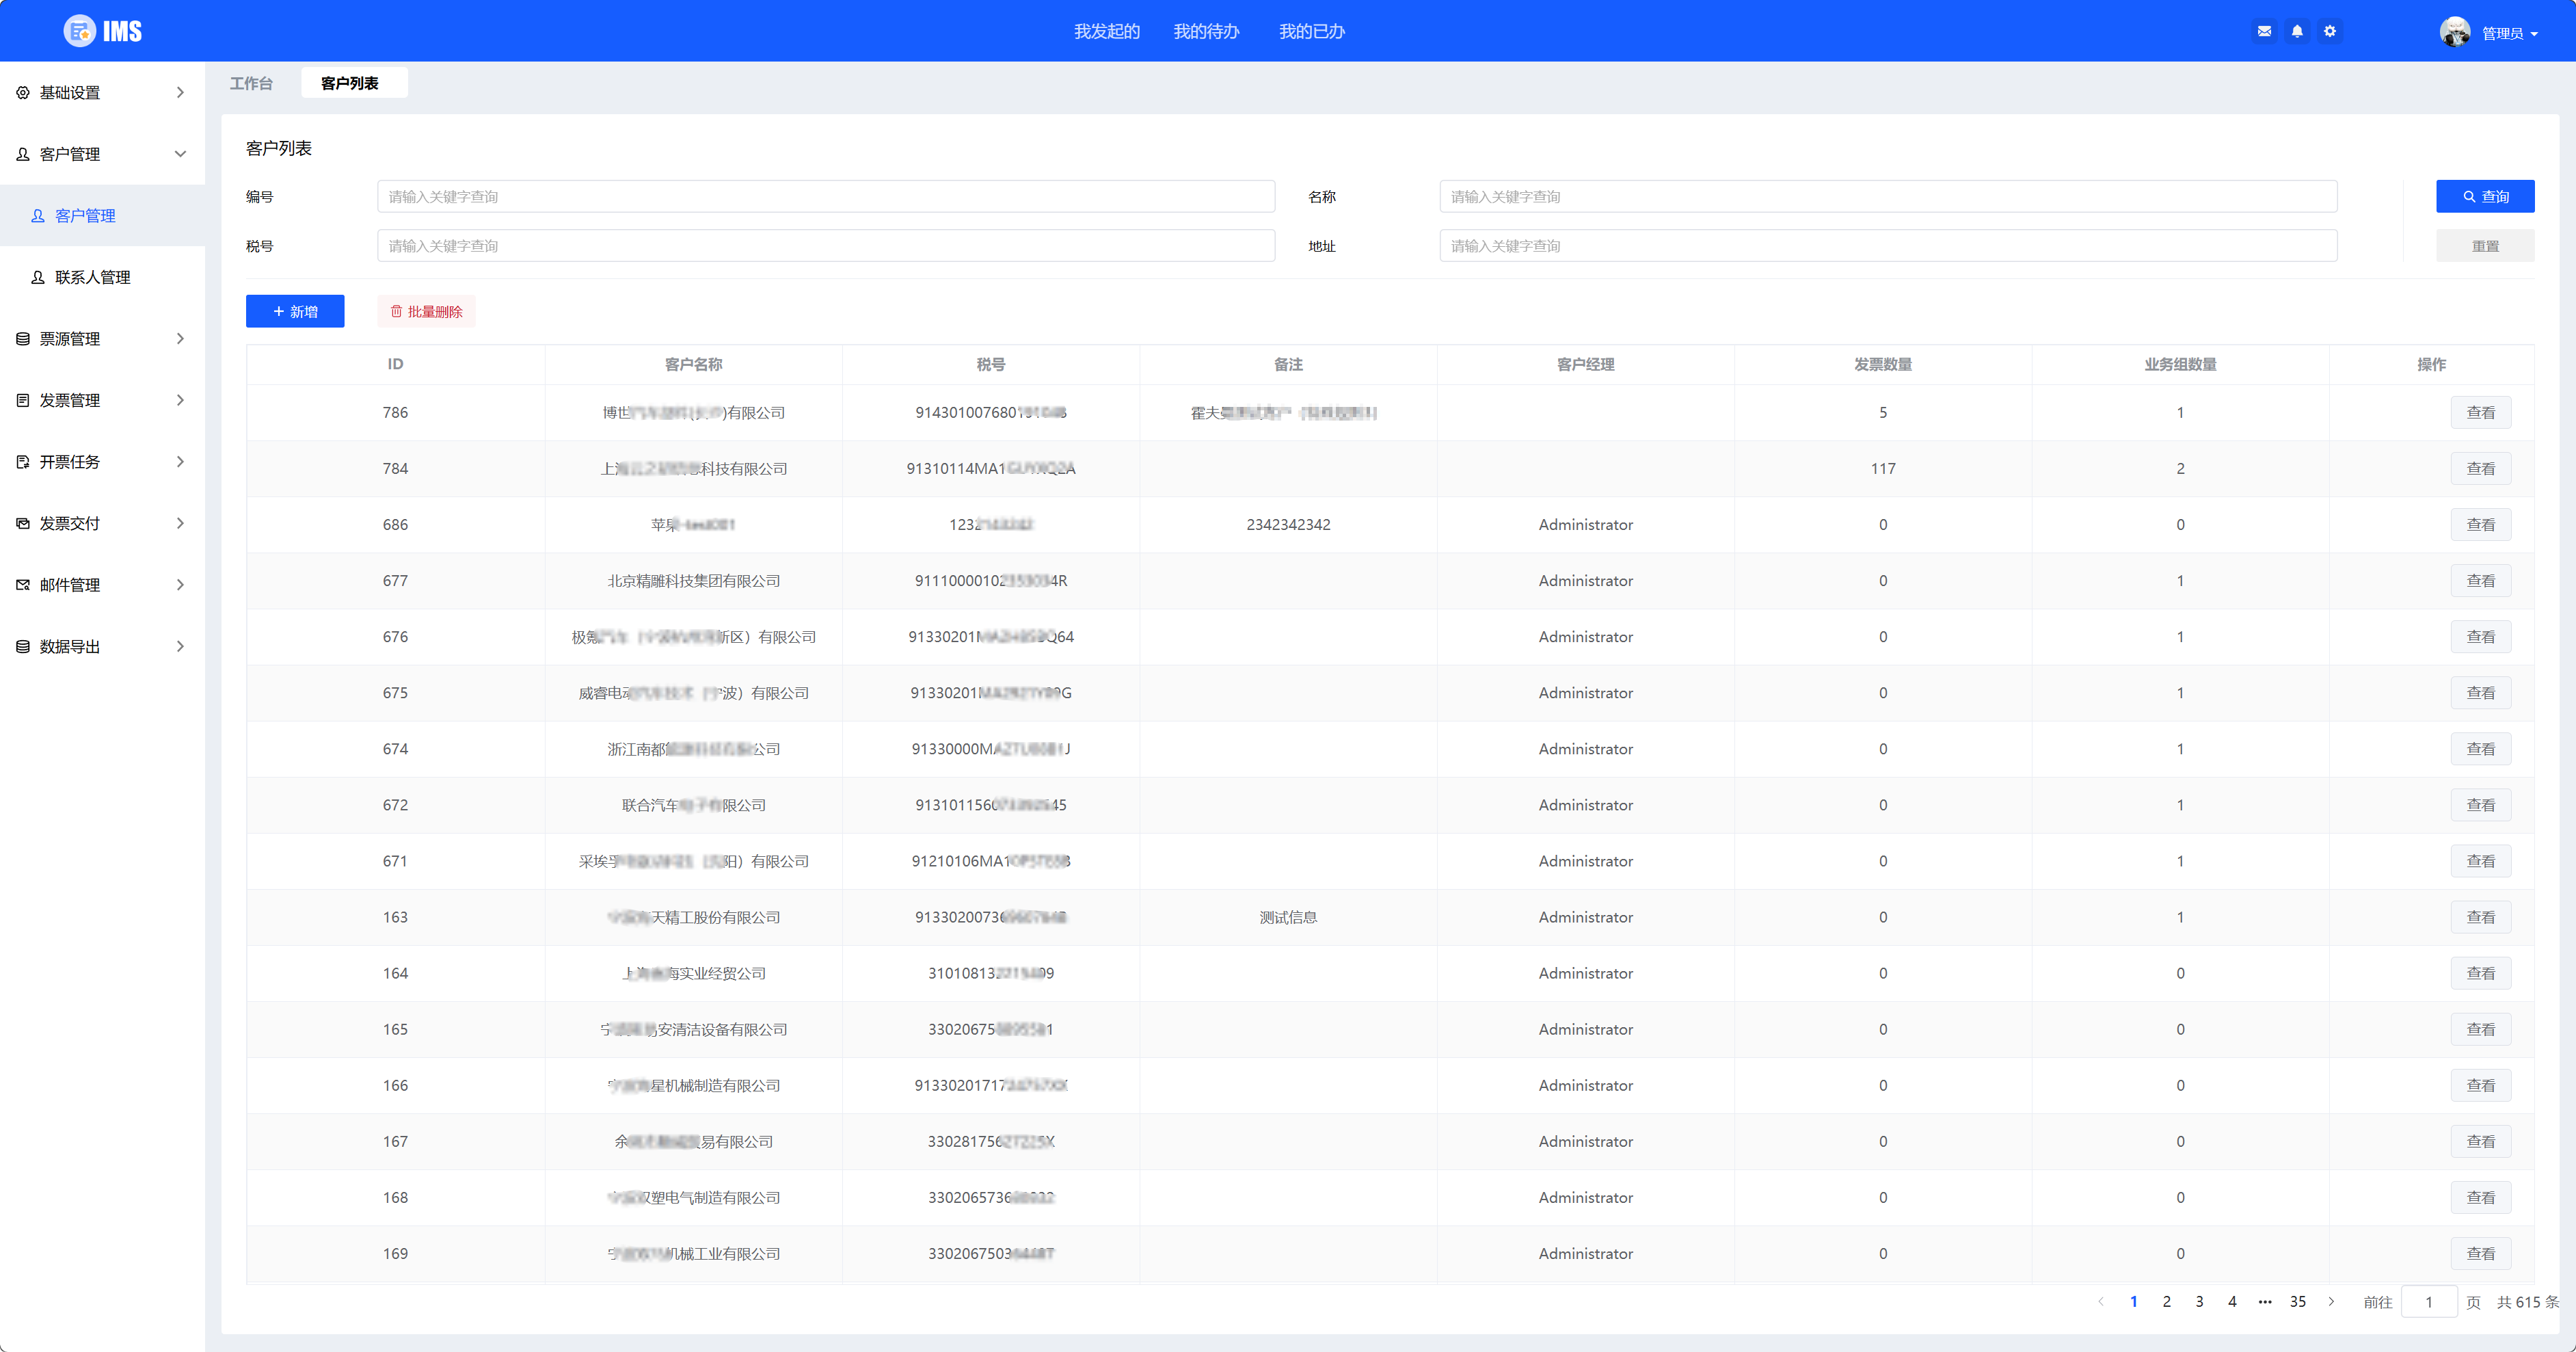Open 我的待办 in top navigation
The height and width of the screenshot is (1352, 2576).
pos(1206,31)
